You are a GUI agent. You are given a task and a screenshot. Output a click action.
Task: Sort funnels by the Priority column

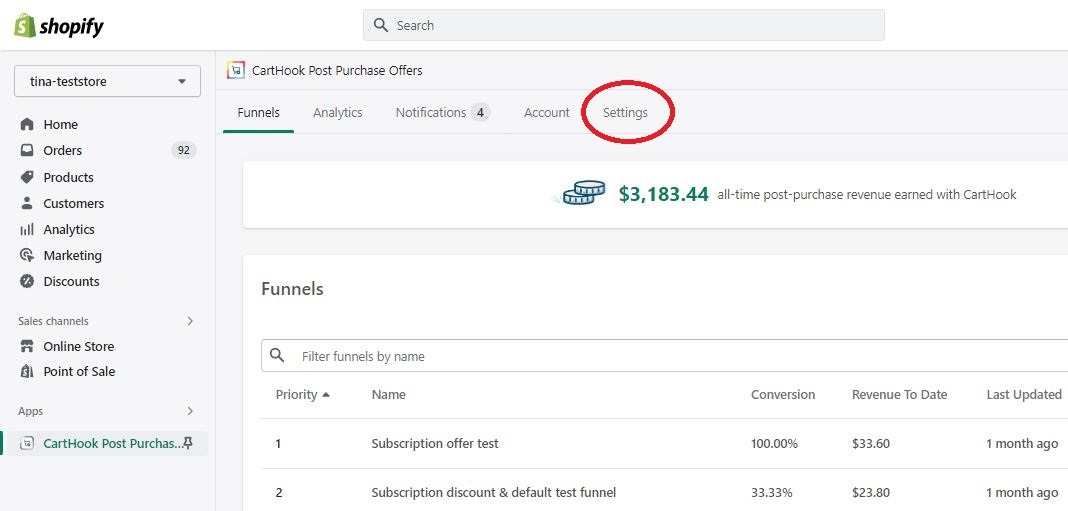(x=302, y=394)
